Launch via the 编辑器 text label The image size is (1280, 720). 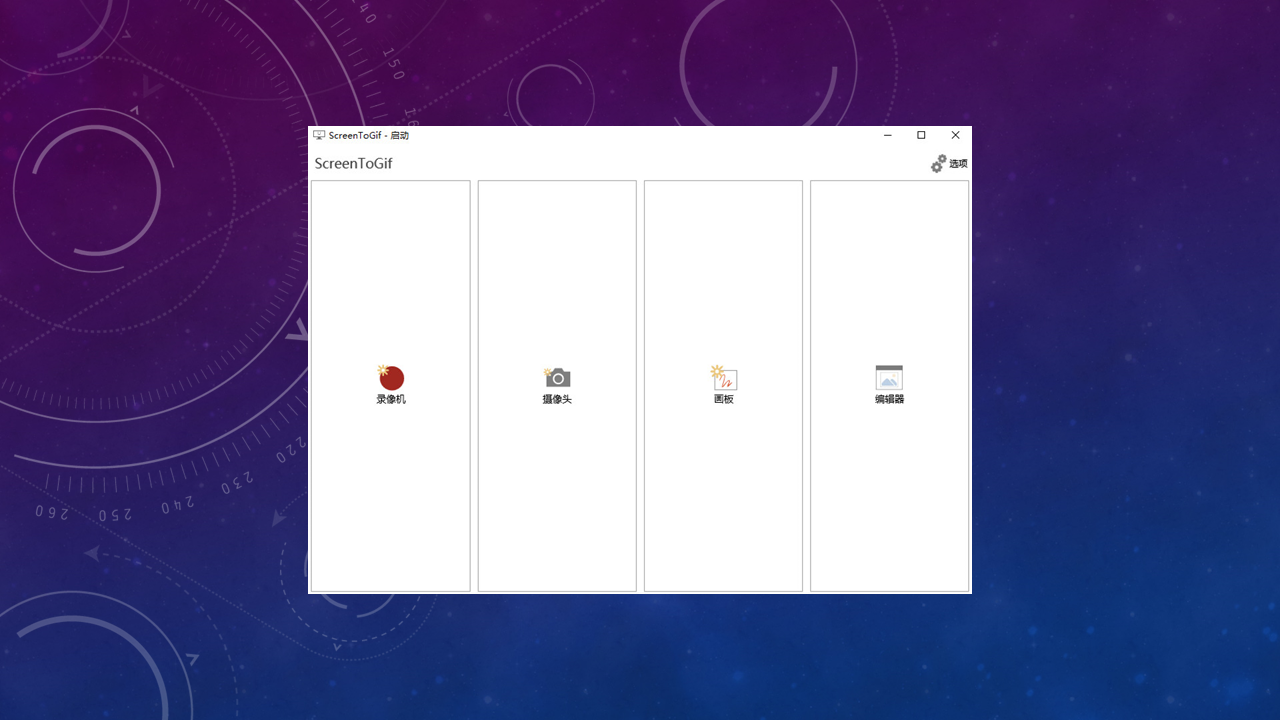point(889,399)
